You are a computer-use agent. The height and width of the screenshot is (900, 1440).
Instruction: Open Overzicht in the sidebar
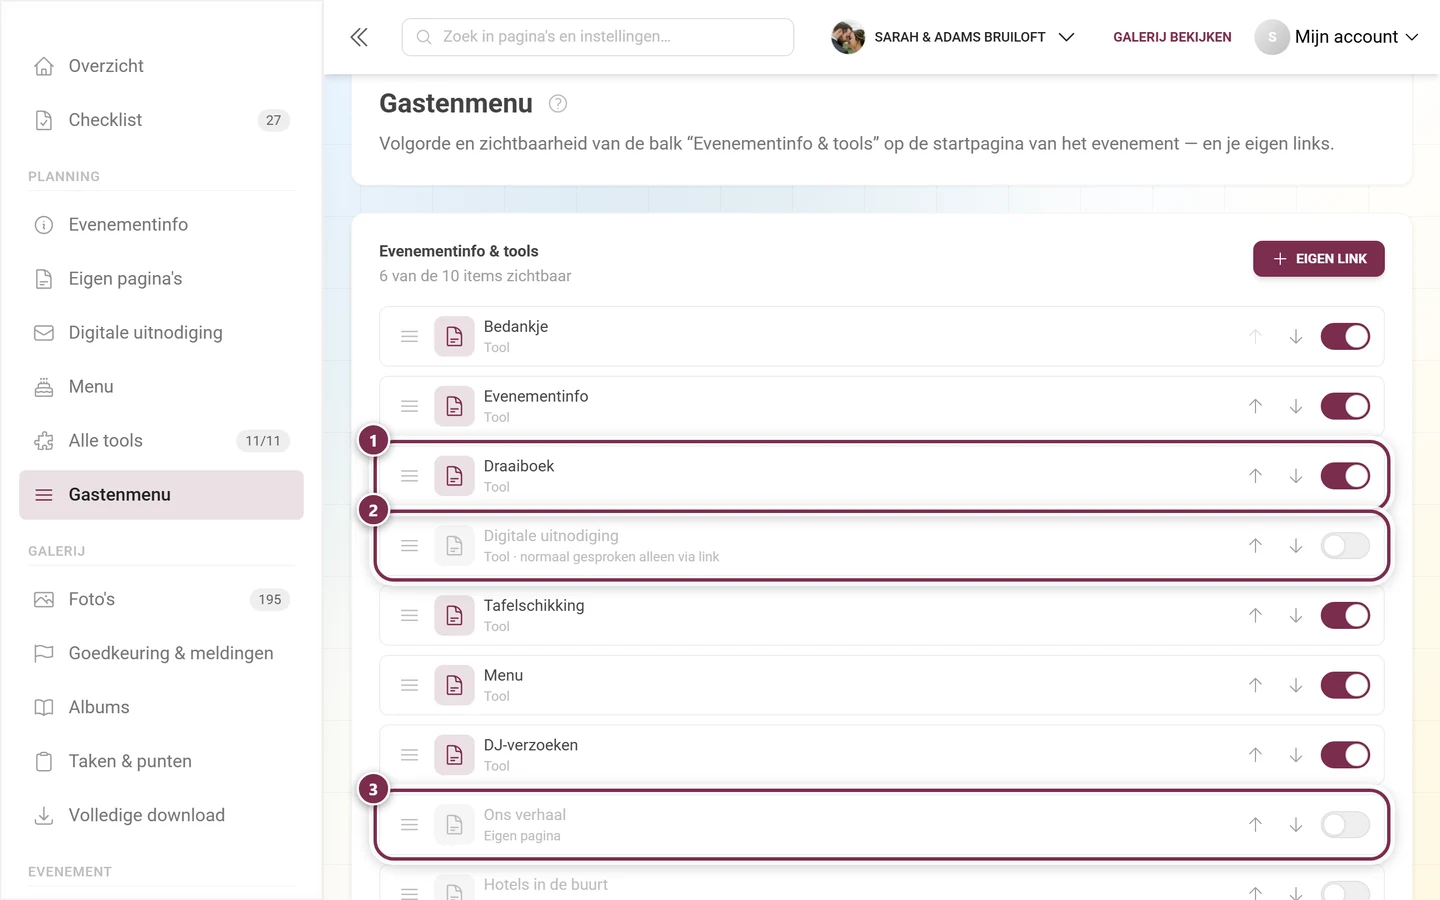pos(161,66)
